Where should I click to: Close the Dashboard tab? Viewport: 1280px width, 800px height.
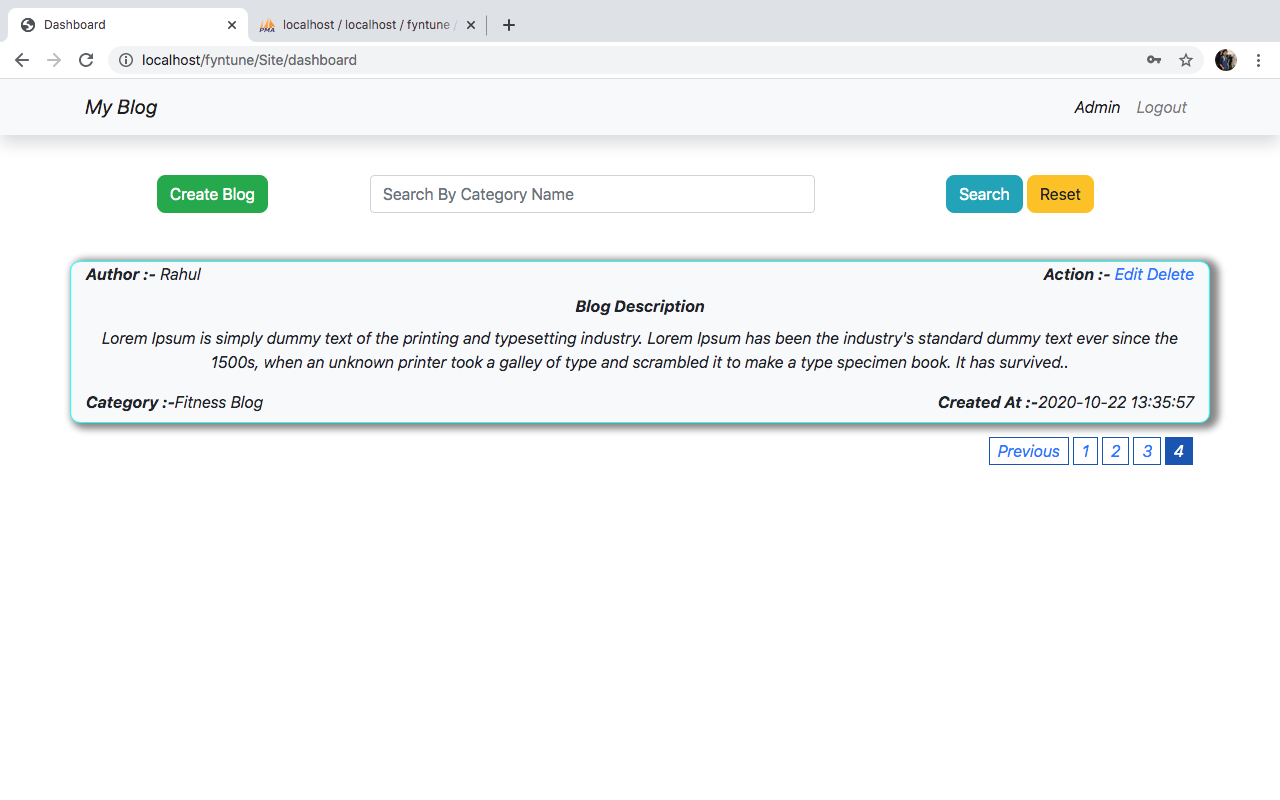pyautogui.click(x=232, y=25)
